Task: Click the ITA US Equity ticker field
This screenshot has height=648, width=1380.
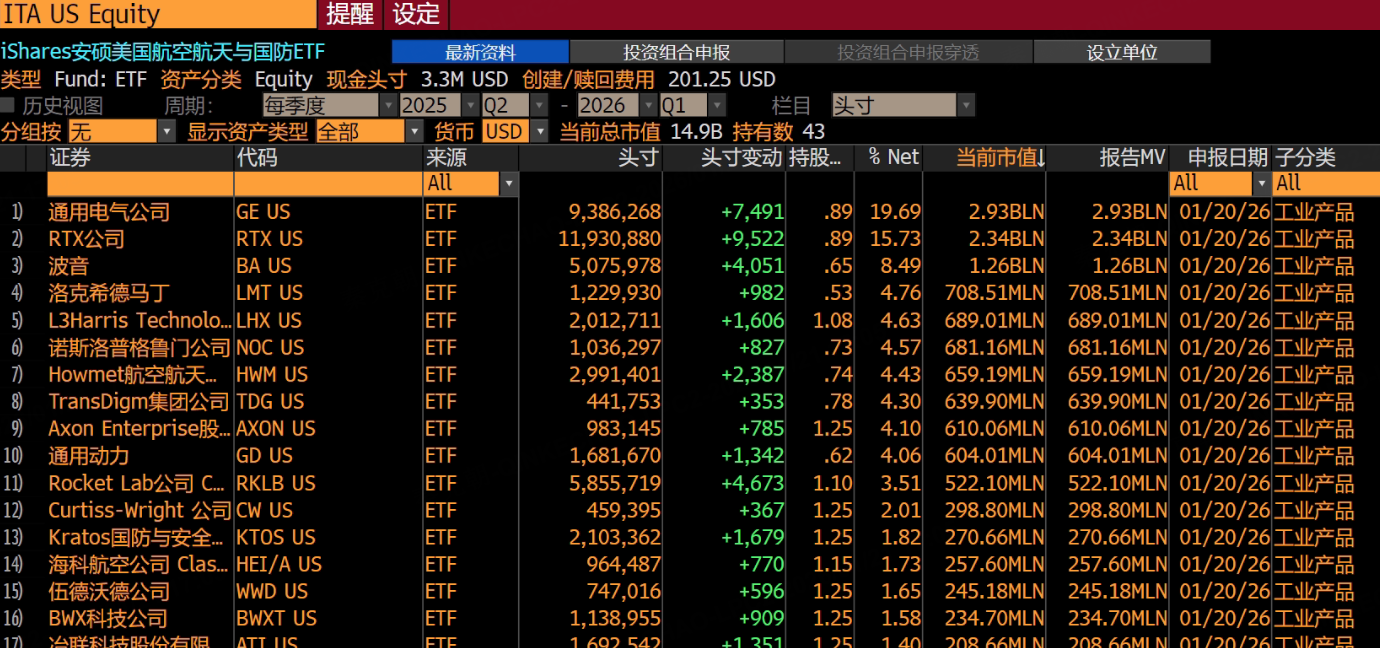Action: 158,14
